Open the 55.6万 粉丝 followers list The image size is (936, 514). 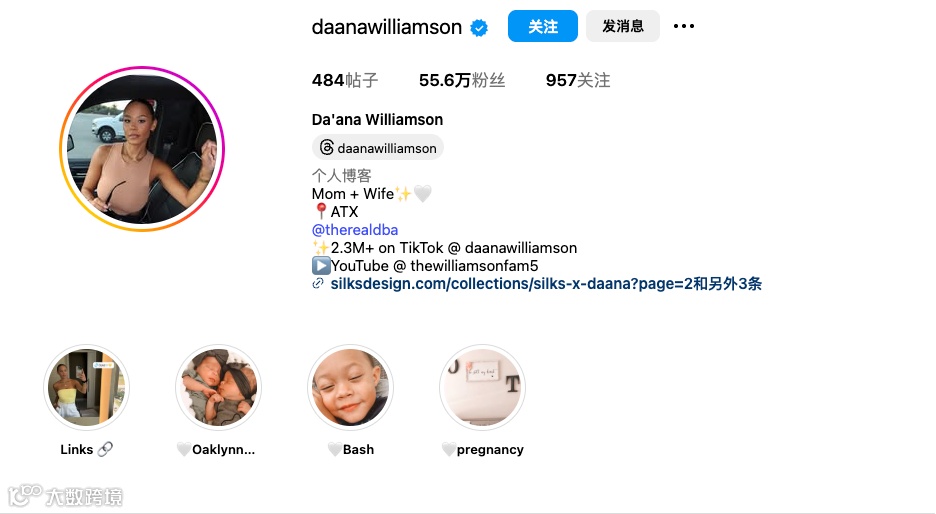pyautogui.click(x=462, y=80)
